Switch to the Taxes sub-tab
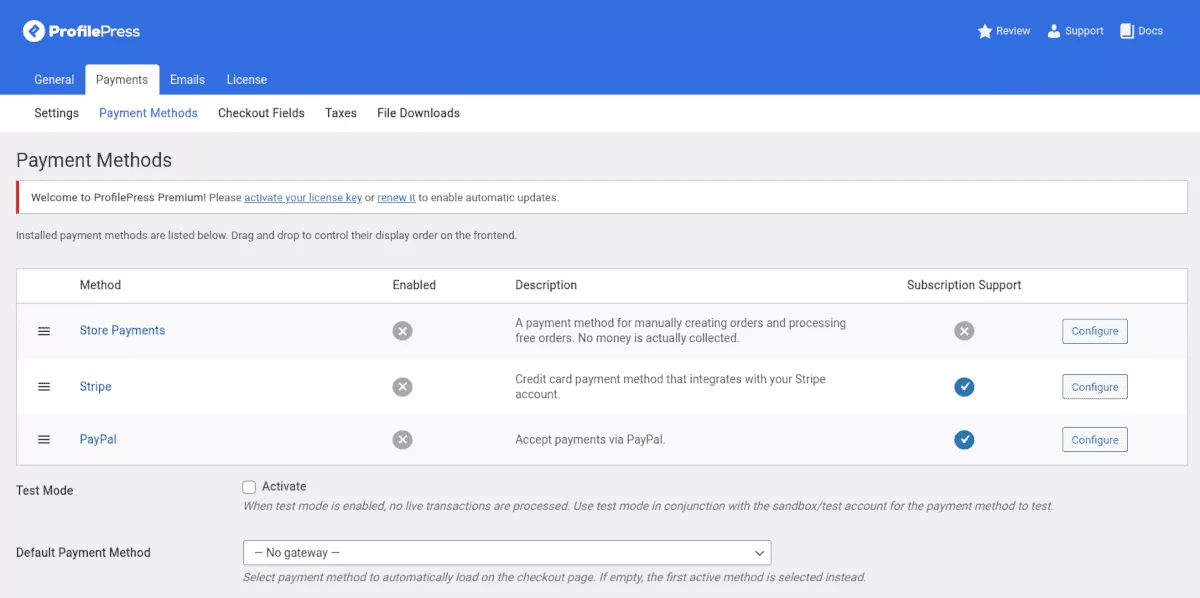Screen dimensions: 1200x598 pos(341,113)
